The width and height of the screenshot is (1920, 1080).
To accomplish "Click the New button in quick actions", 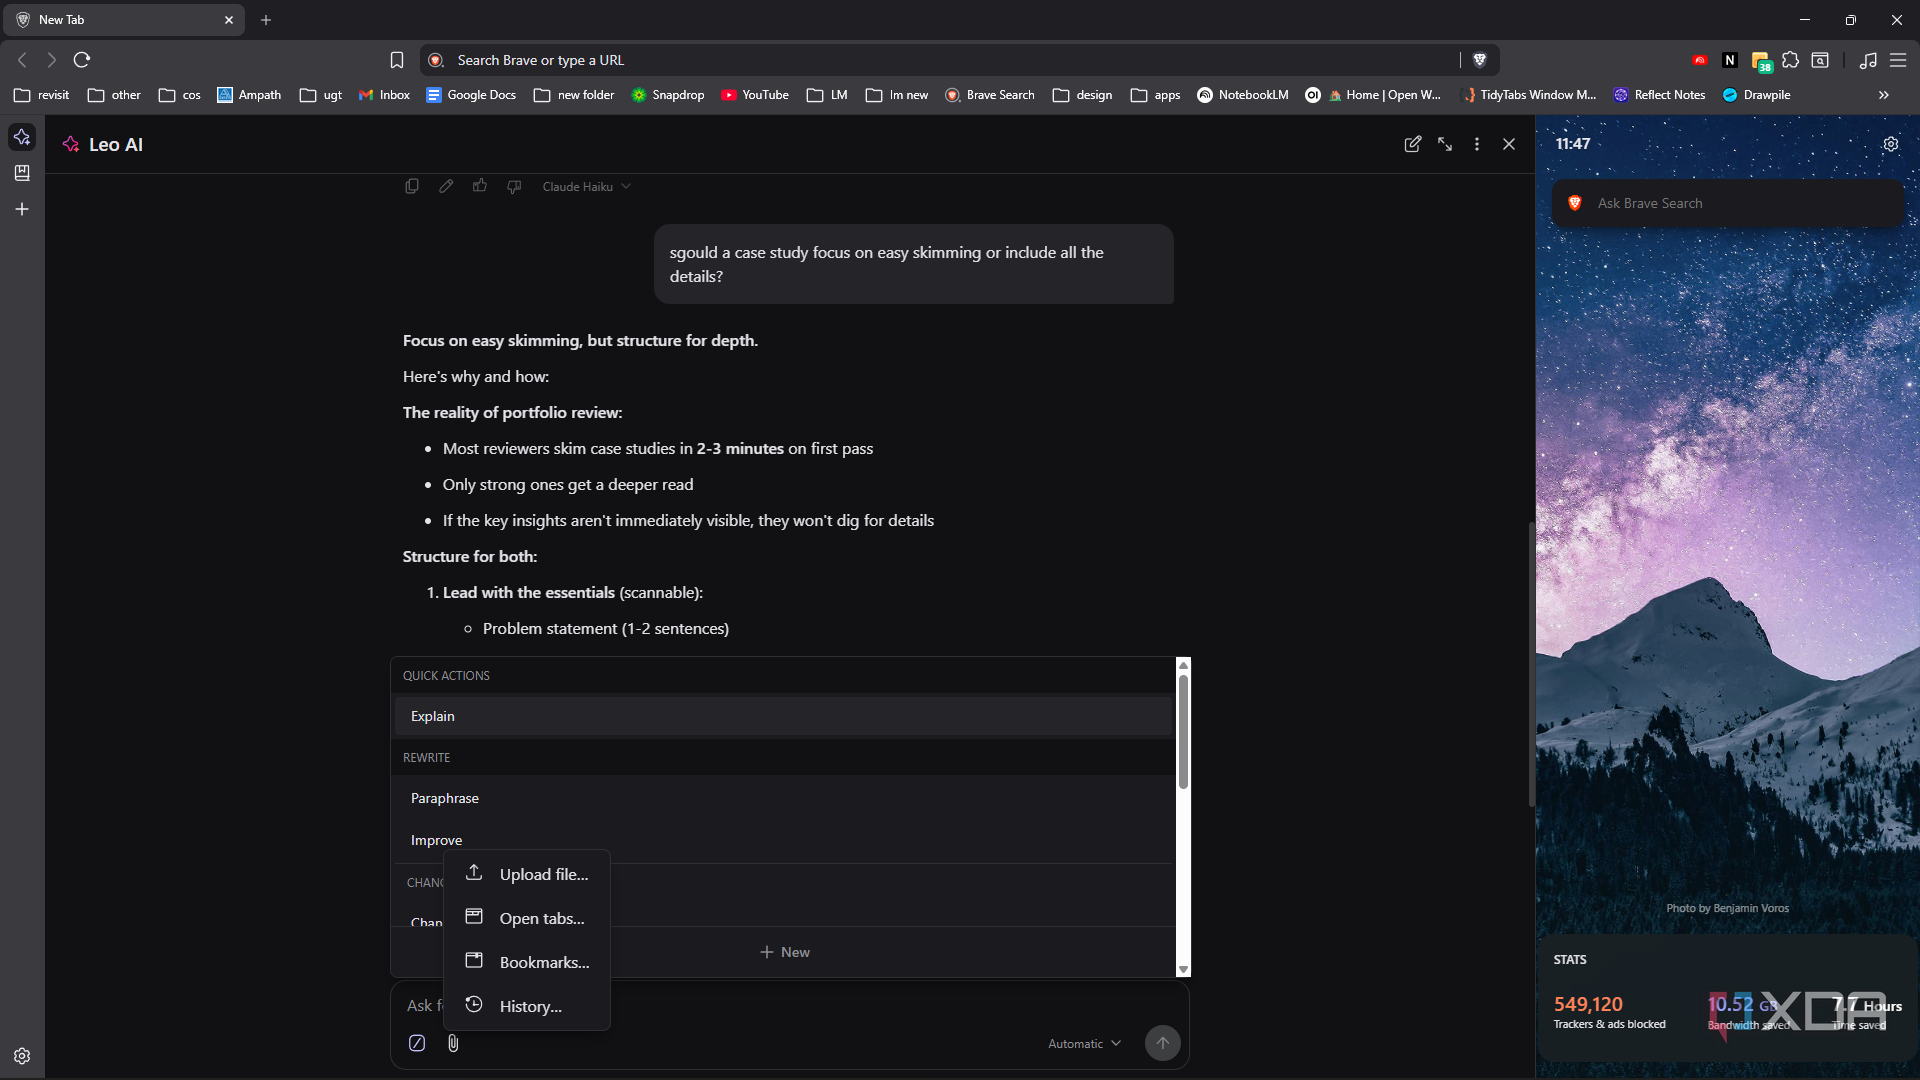I will coord(784,952).
